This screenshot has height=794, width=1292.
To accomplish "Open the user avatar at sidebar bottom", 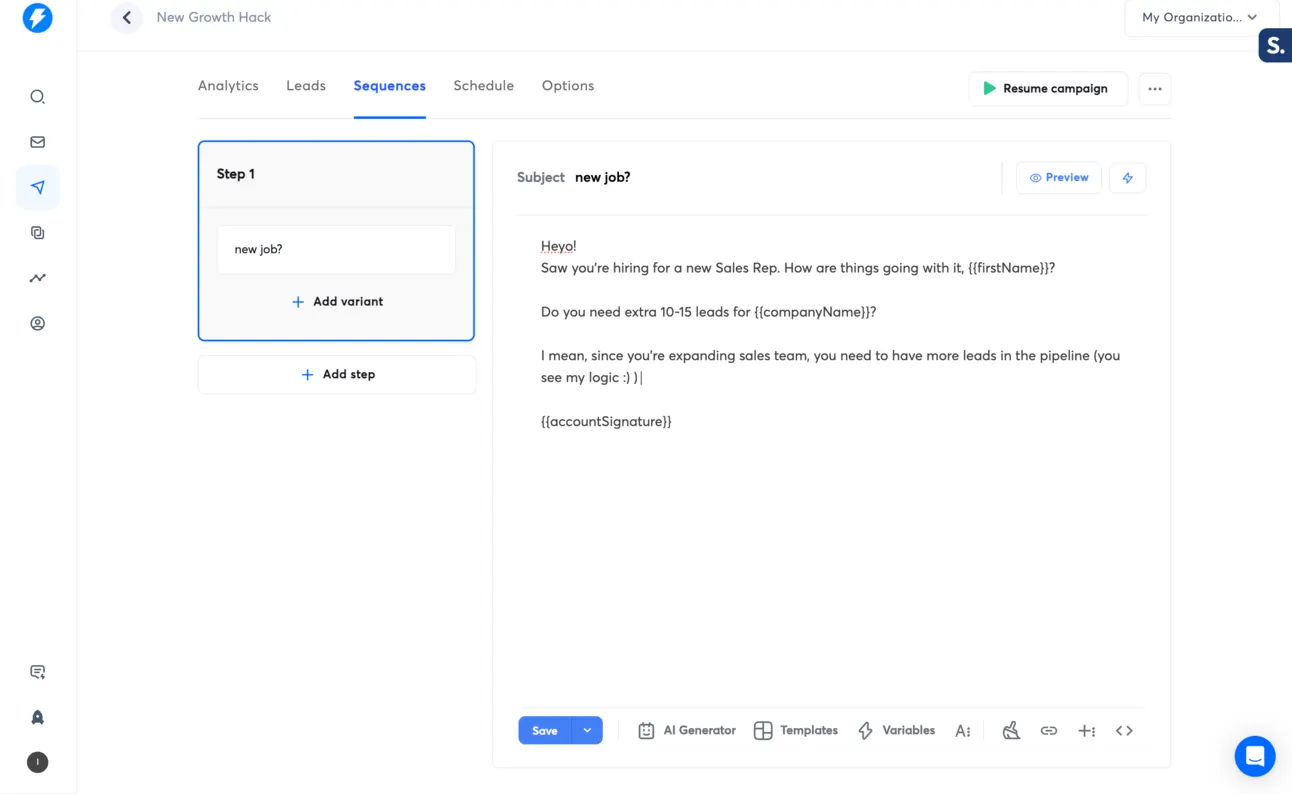I will point(38,762).
